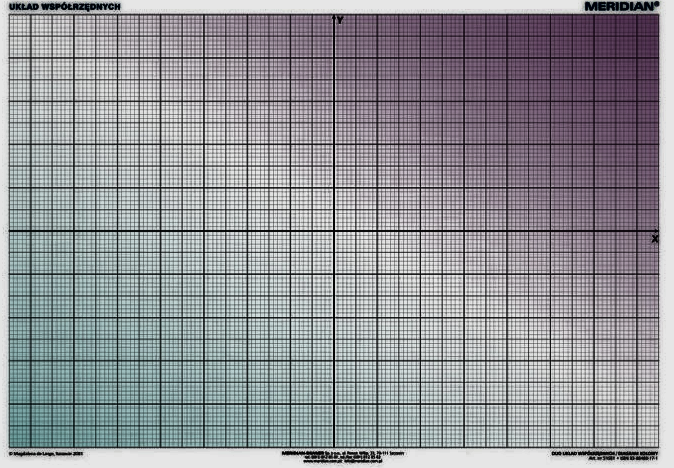Click the origin where the axes intersect
674x468 pixels.
tap(334, 231)
